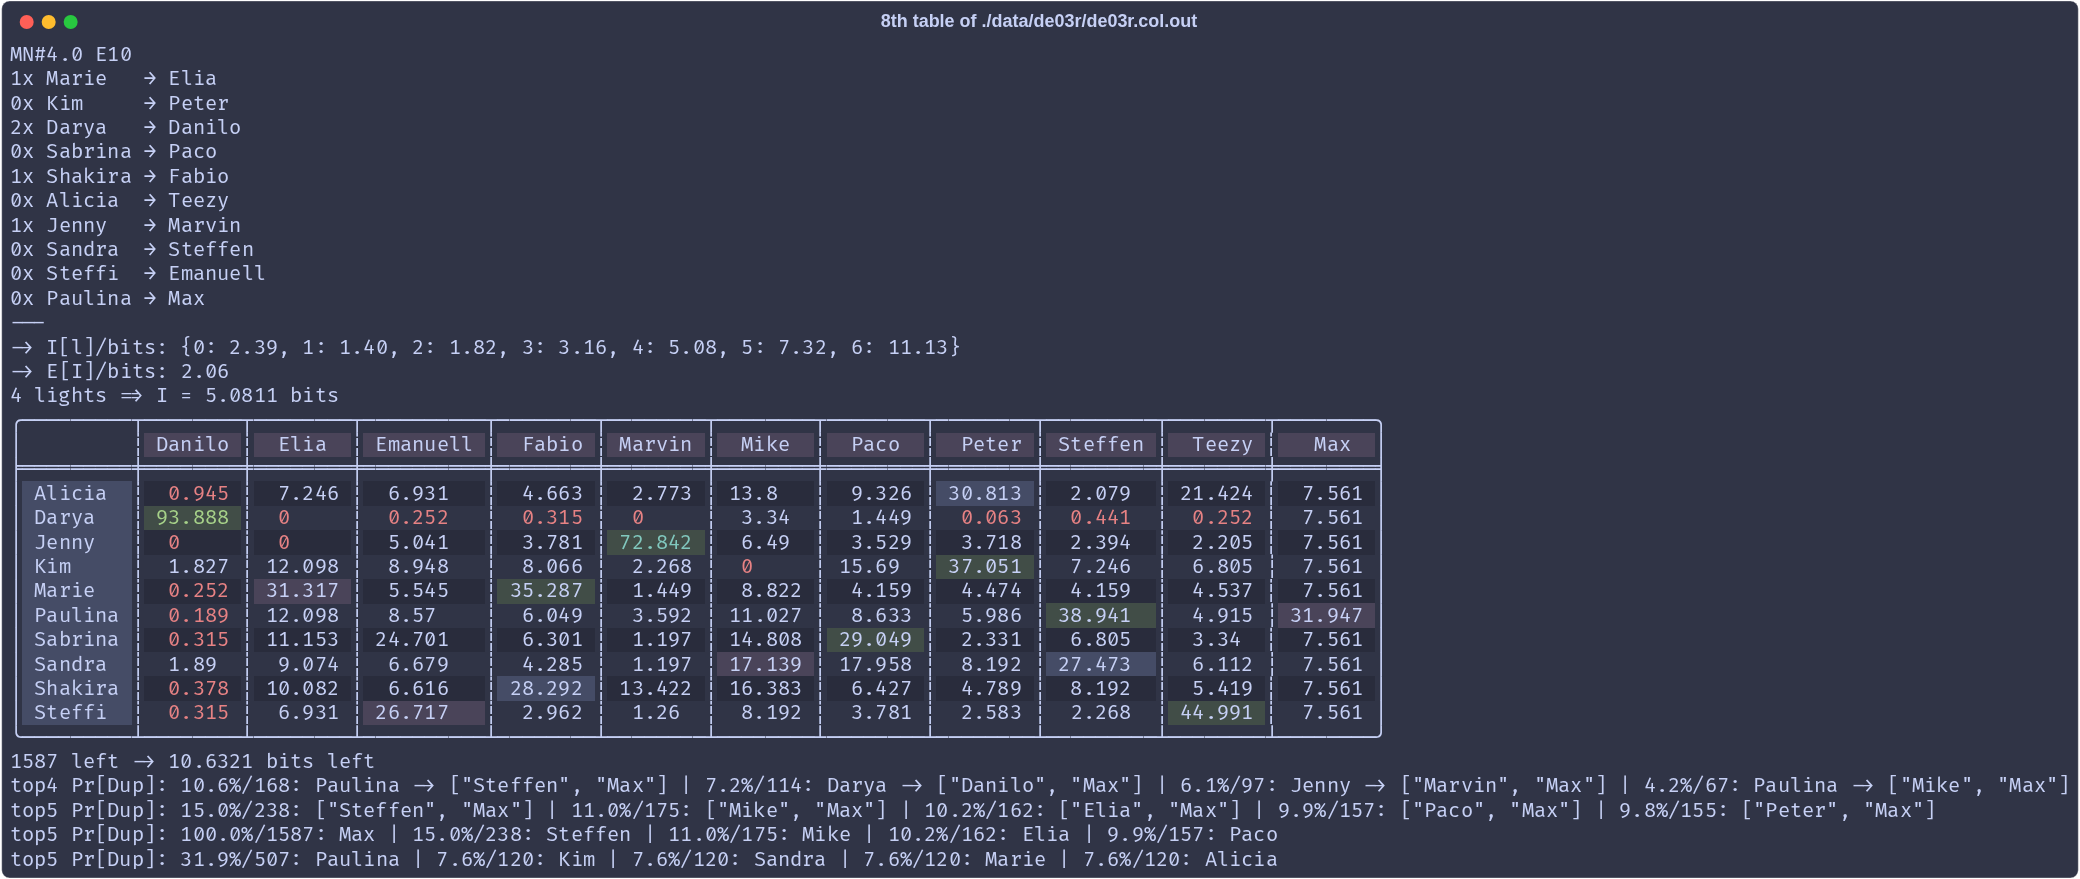Click the green 93.888 cell

(x=192, y=518)
